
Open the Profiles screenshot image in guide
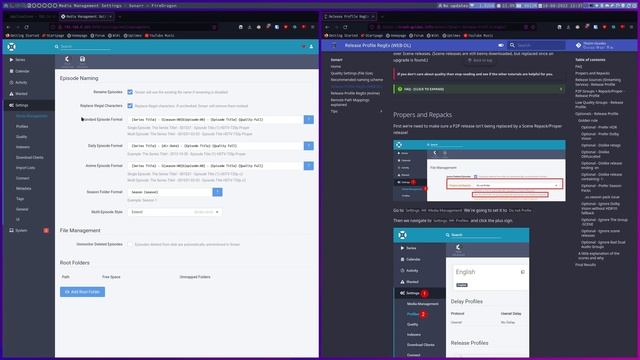pos(461,293)
